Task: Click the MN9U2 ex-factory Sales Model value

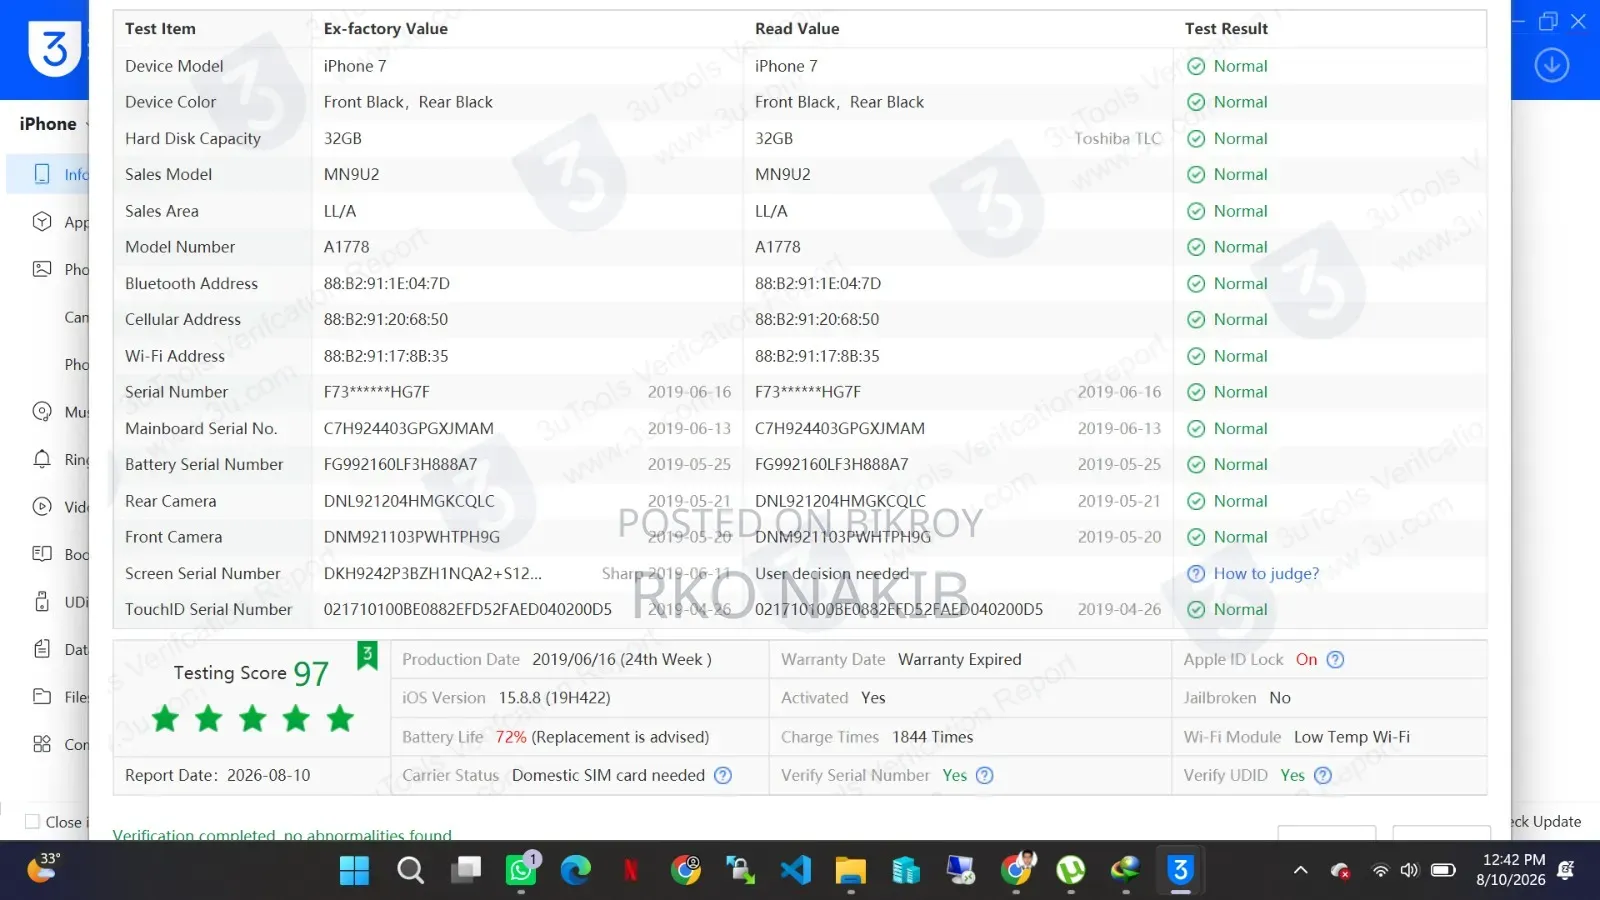Action: (351, 175)
